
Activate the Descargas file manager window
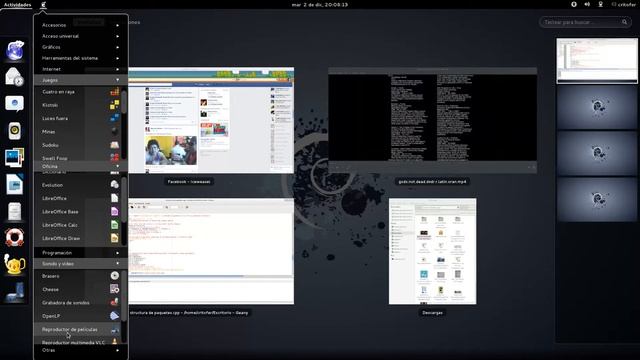(433, 251)
